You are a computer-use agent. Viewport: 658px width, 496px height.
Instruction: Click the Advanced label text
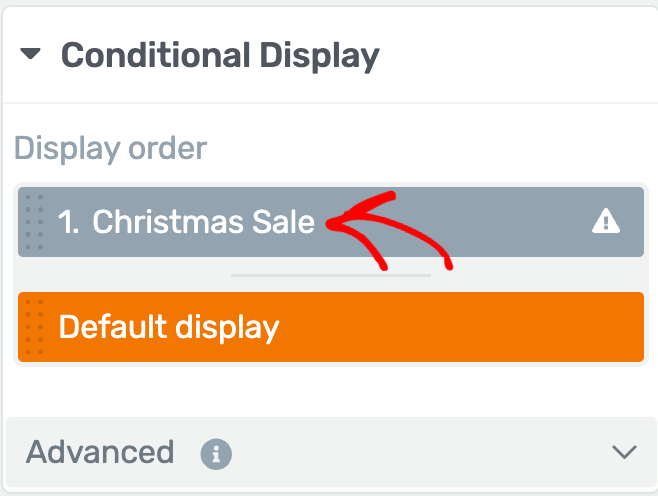(100, 452)
